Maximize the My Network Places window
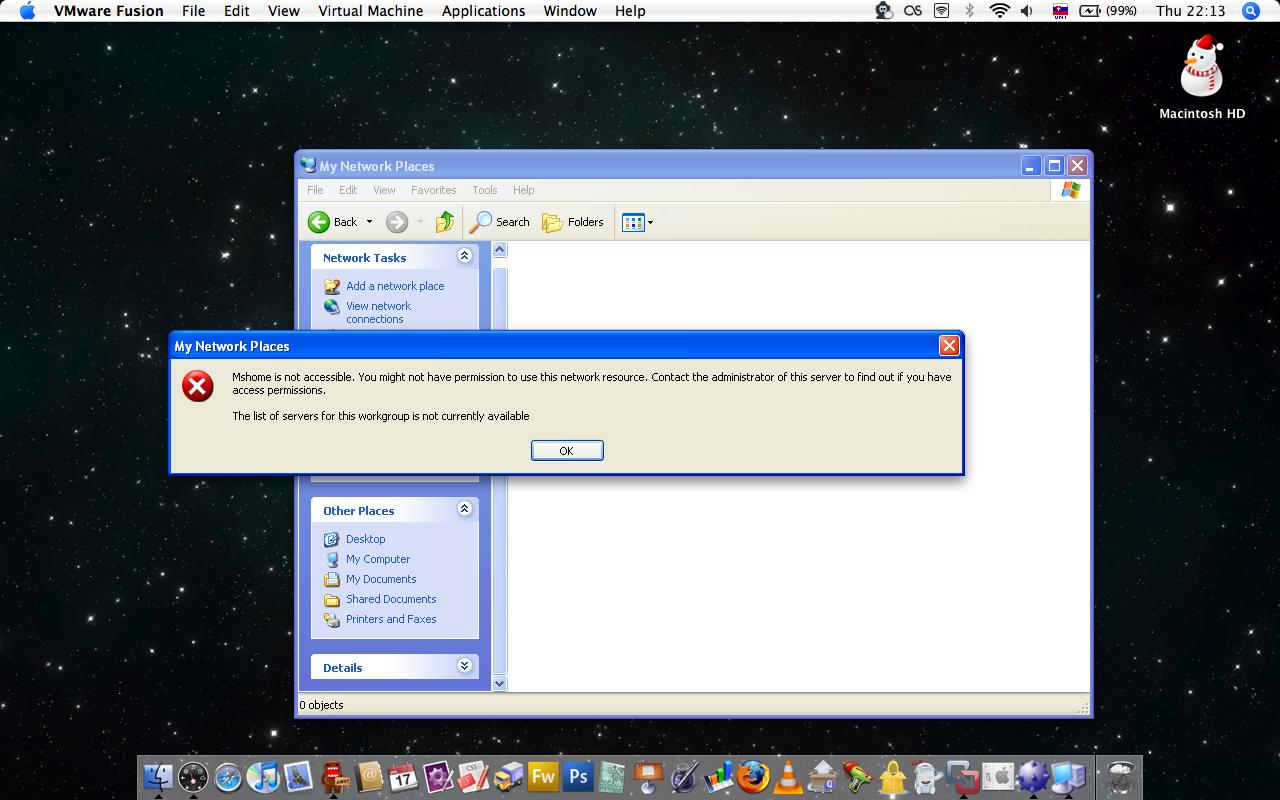This screenshot has height=800, width=1280. point(1054,166)
